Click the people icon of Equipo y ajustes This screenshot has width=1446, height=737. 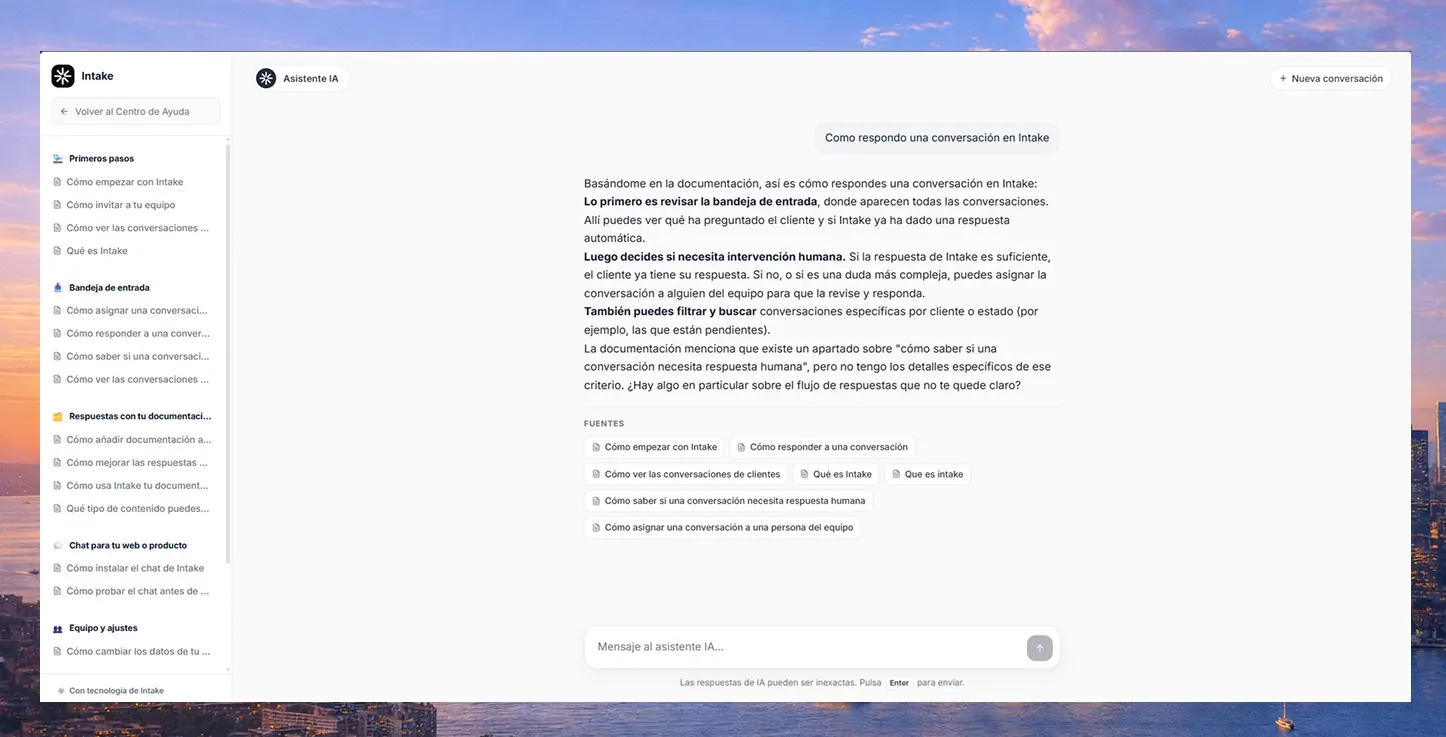tap(58, 629)
